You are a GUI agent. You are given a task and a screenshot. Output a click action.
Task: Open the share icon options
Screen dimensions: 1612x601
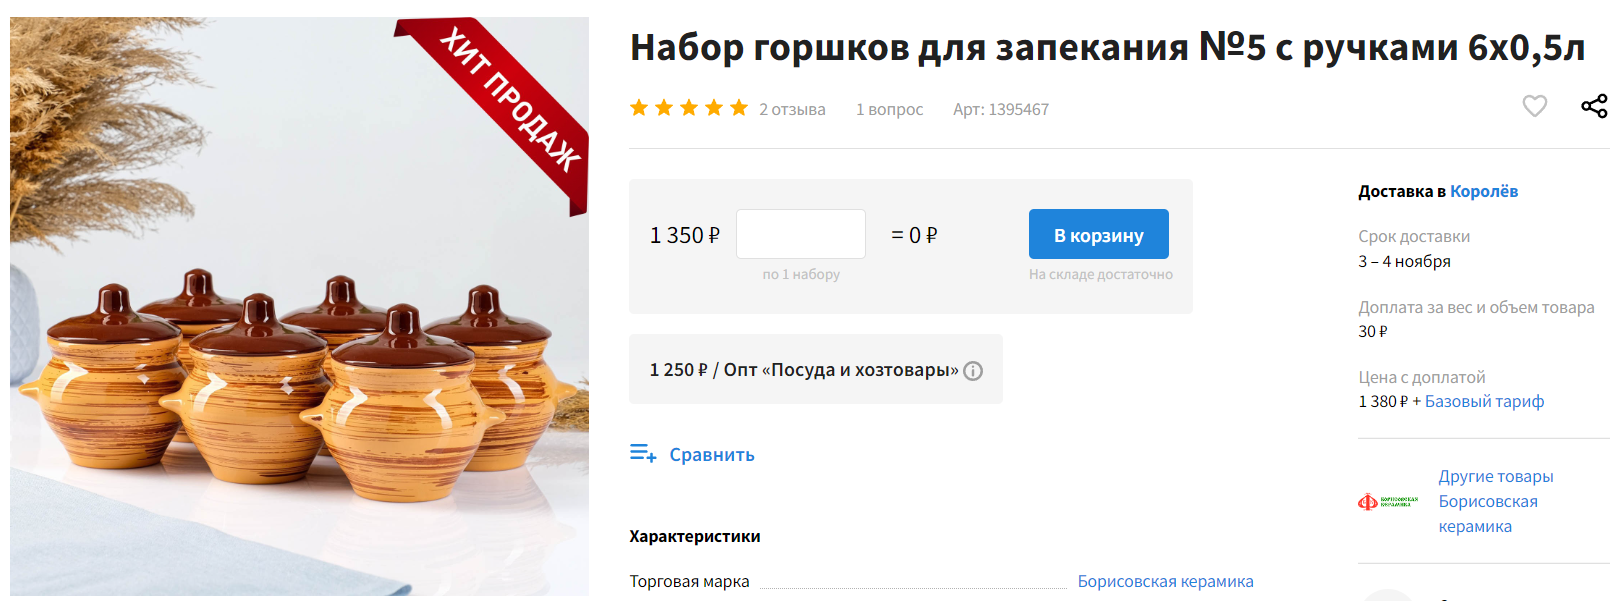[1594, 106]
